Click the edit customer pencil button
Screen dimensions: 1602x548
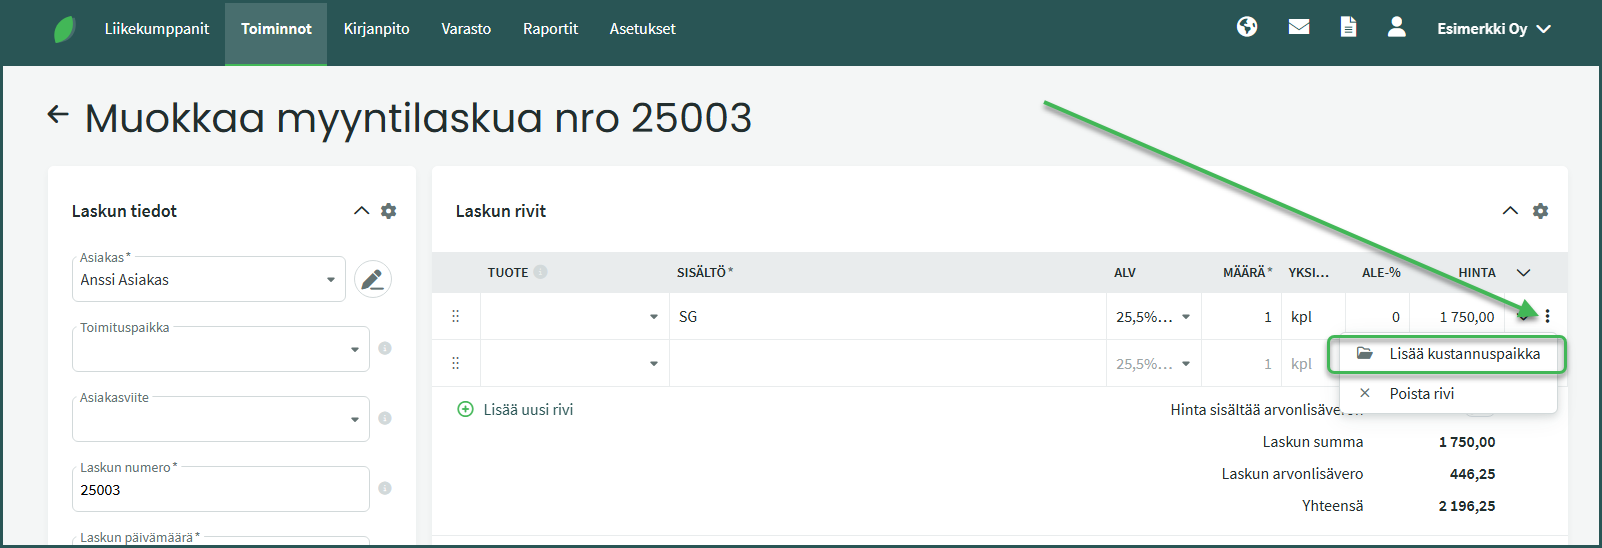(373, 279)
